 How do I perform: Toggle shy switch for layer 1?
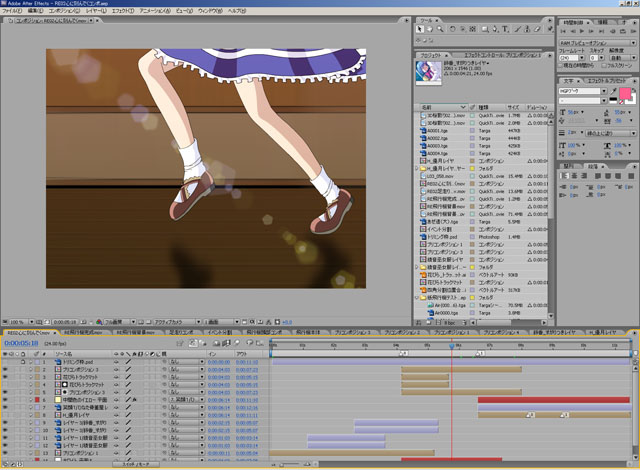pyautogui.click(x=117, y=362)
